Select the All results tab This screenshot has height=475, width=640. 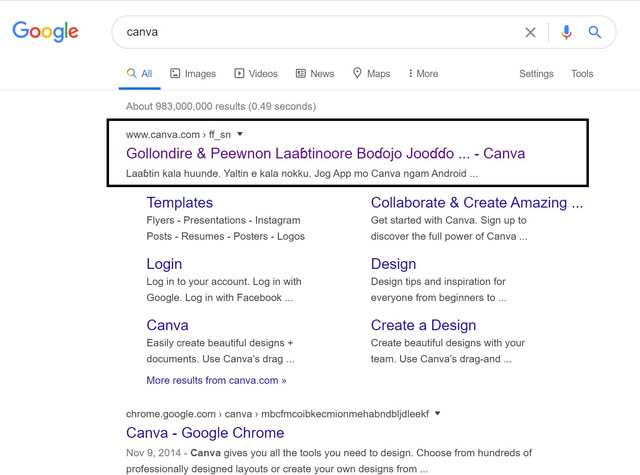point(140,74)
